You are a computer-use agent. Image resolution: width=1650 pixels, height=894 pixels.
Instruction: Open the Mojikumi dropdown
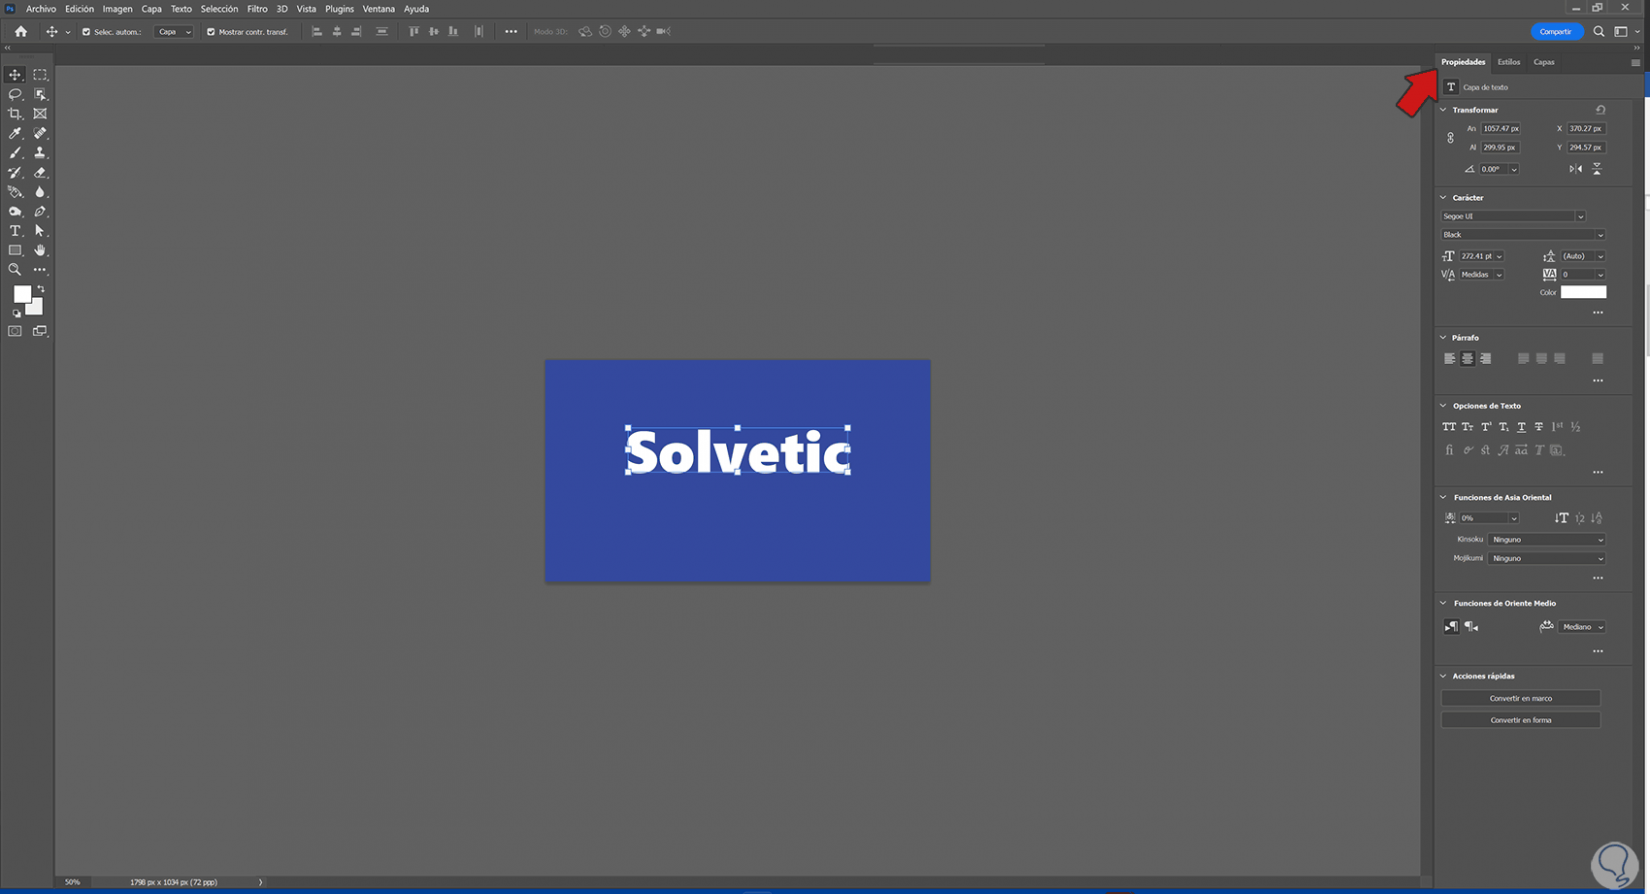click(x=1547, y=559)
